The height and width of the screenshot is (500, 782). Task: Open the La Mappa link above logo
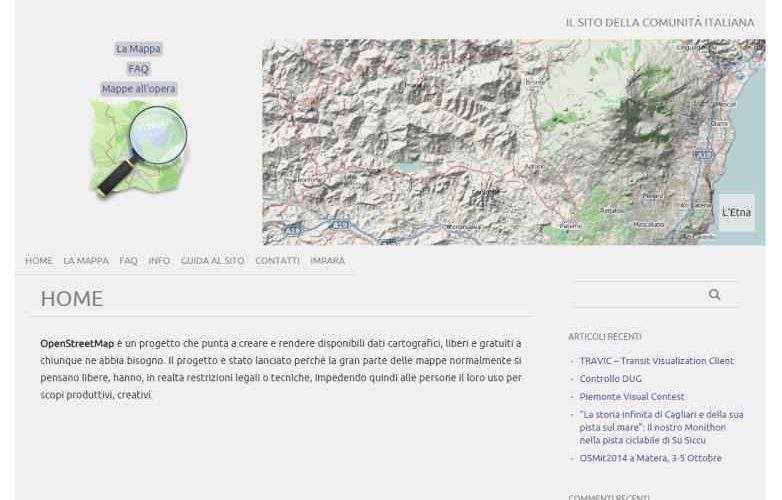138,49
